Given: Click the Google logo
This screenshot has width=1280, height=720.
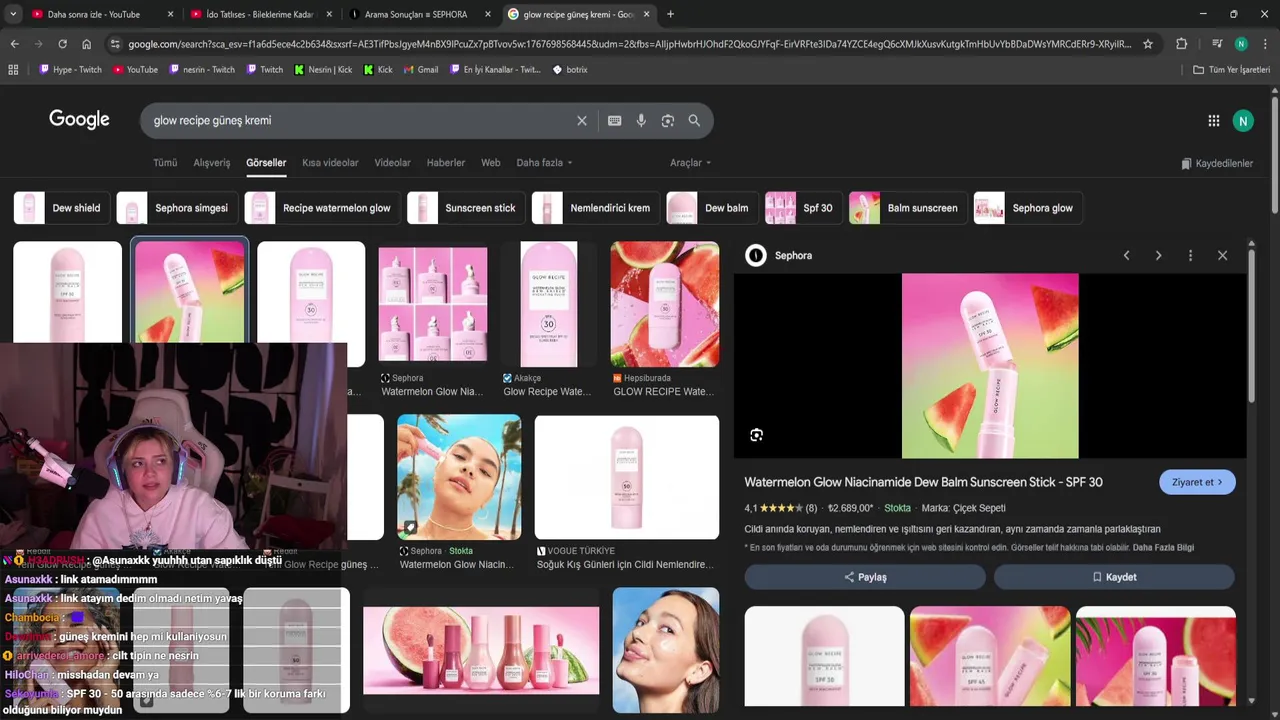Looking at the screenshot, I should tap(79, 120).
